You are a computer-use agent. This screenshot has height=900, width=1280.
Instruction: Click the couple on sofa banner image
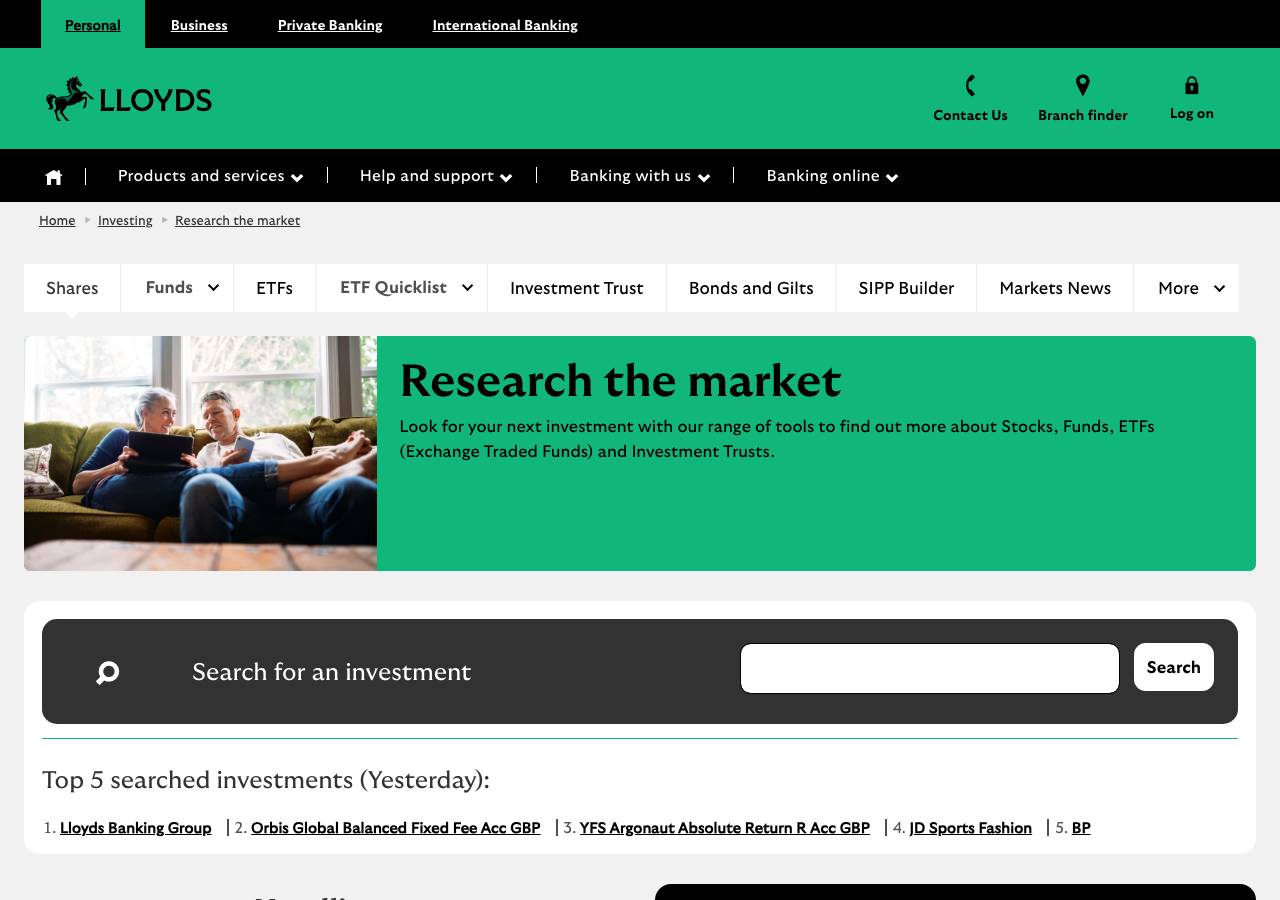point(200,453)
